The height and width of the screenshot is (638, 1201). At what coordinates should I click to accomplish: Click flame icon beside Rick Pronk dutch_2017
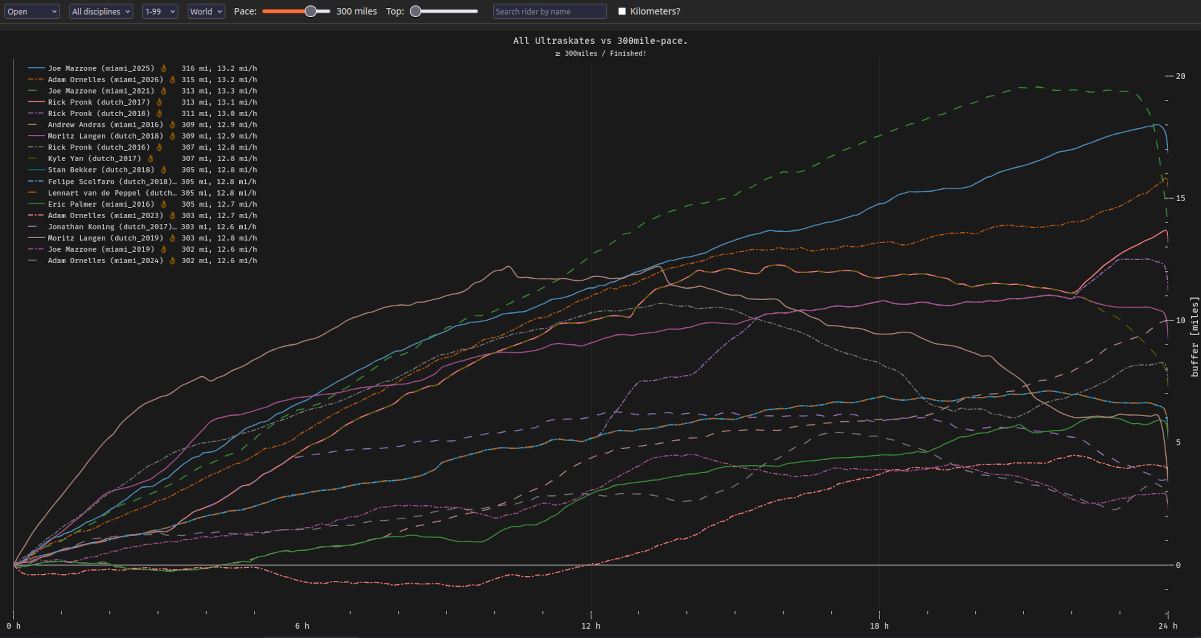click(160, 102)
